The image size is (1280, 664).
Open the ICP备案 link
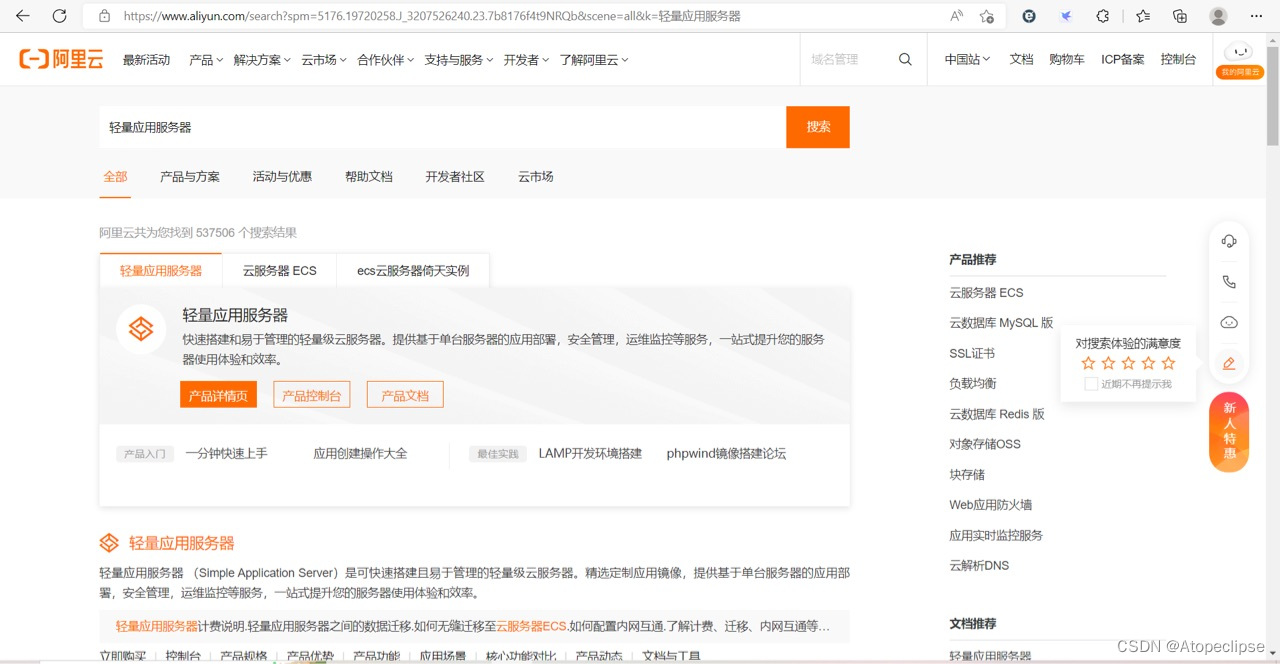(x=1123, y=60)
